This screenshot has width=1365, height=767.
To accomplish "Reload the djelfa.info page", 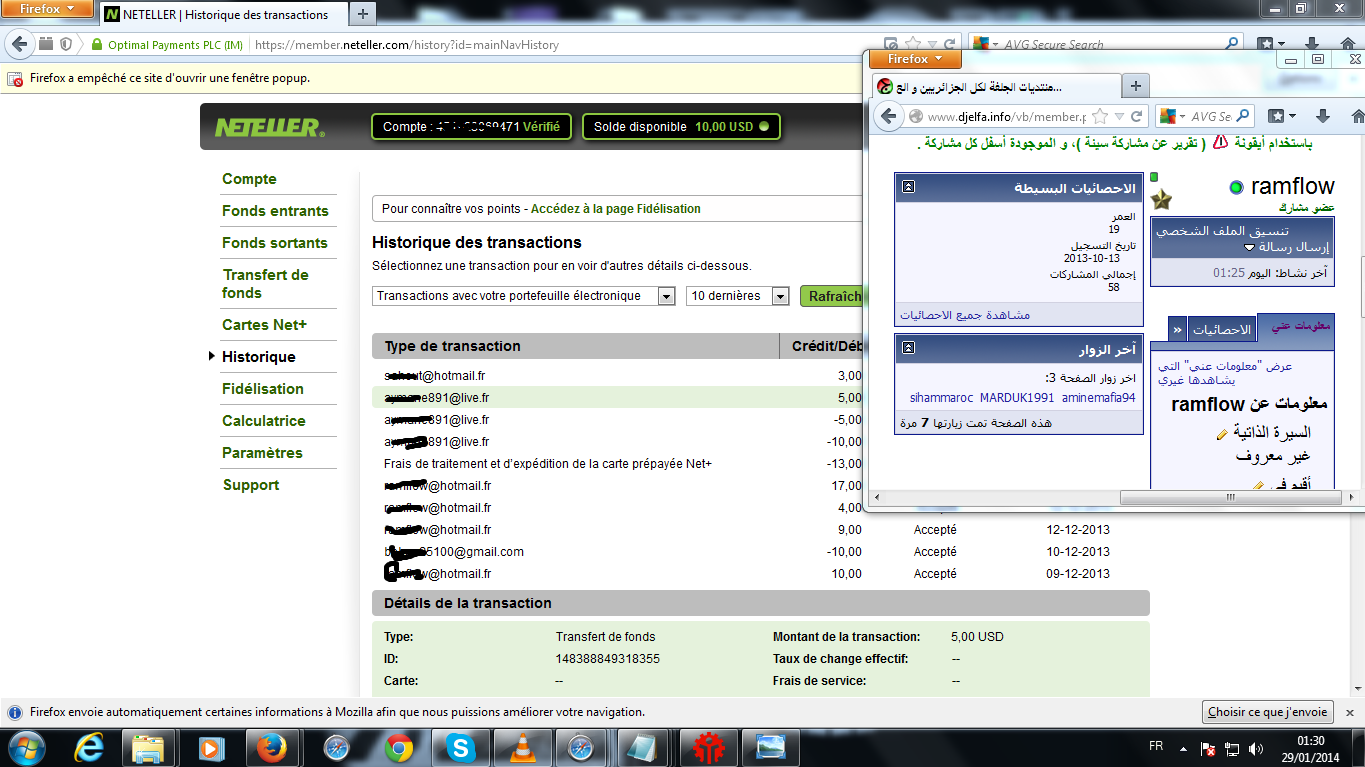I will [1136, 116].
